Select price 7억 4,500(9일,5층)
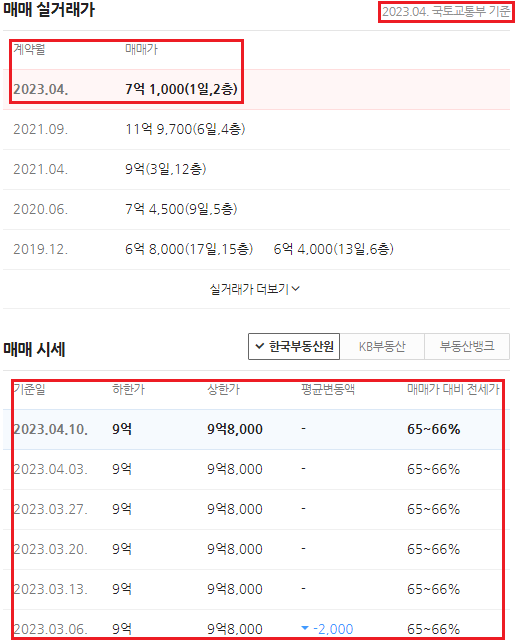Image resolution: width=515 pixels, height=640 pixels. (181, 209)
